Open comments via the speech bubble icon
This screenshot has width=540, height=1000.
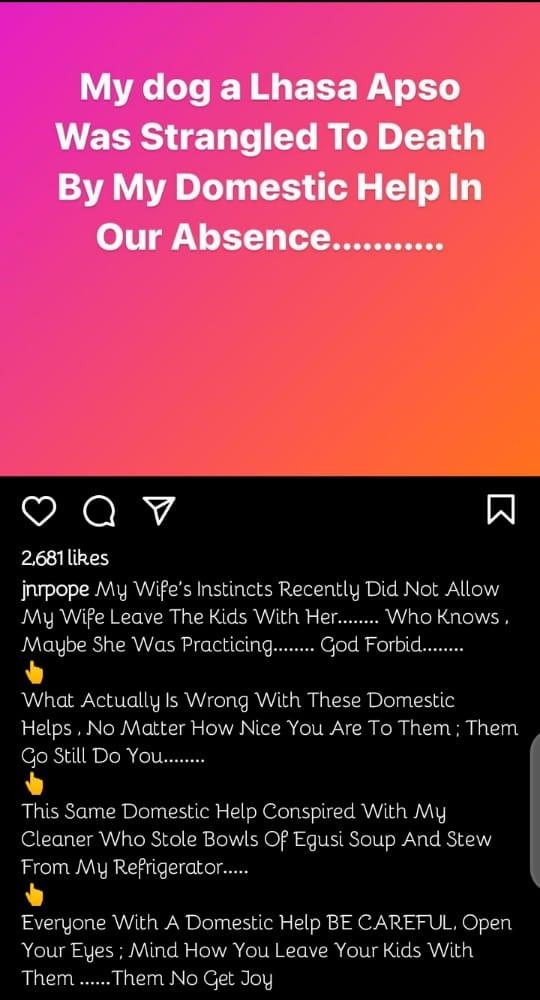(99, 511)
